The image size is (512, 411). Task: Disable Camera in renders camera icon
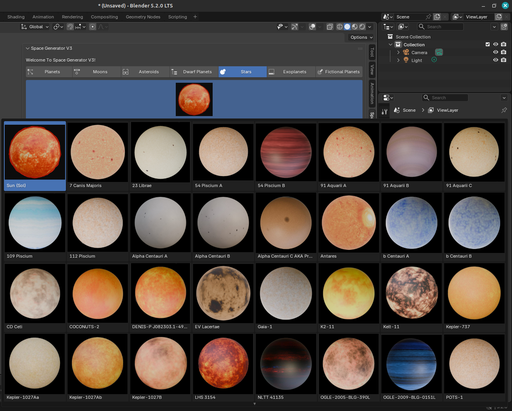coord(503,52)
